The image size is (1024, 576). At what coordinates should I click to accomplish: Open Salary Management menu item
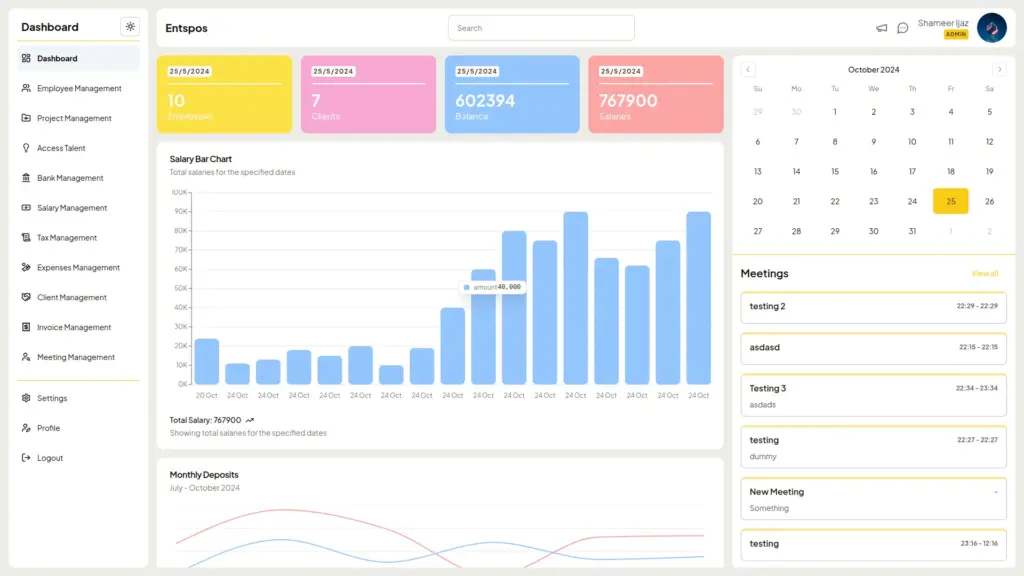[71, 208]
